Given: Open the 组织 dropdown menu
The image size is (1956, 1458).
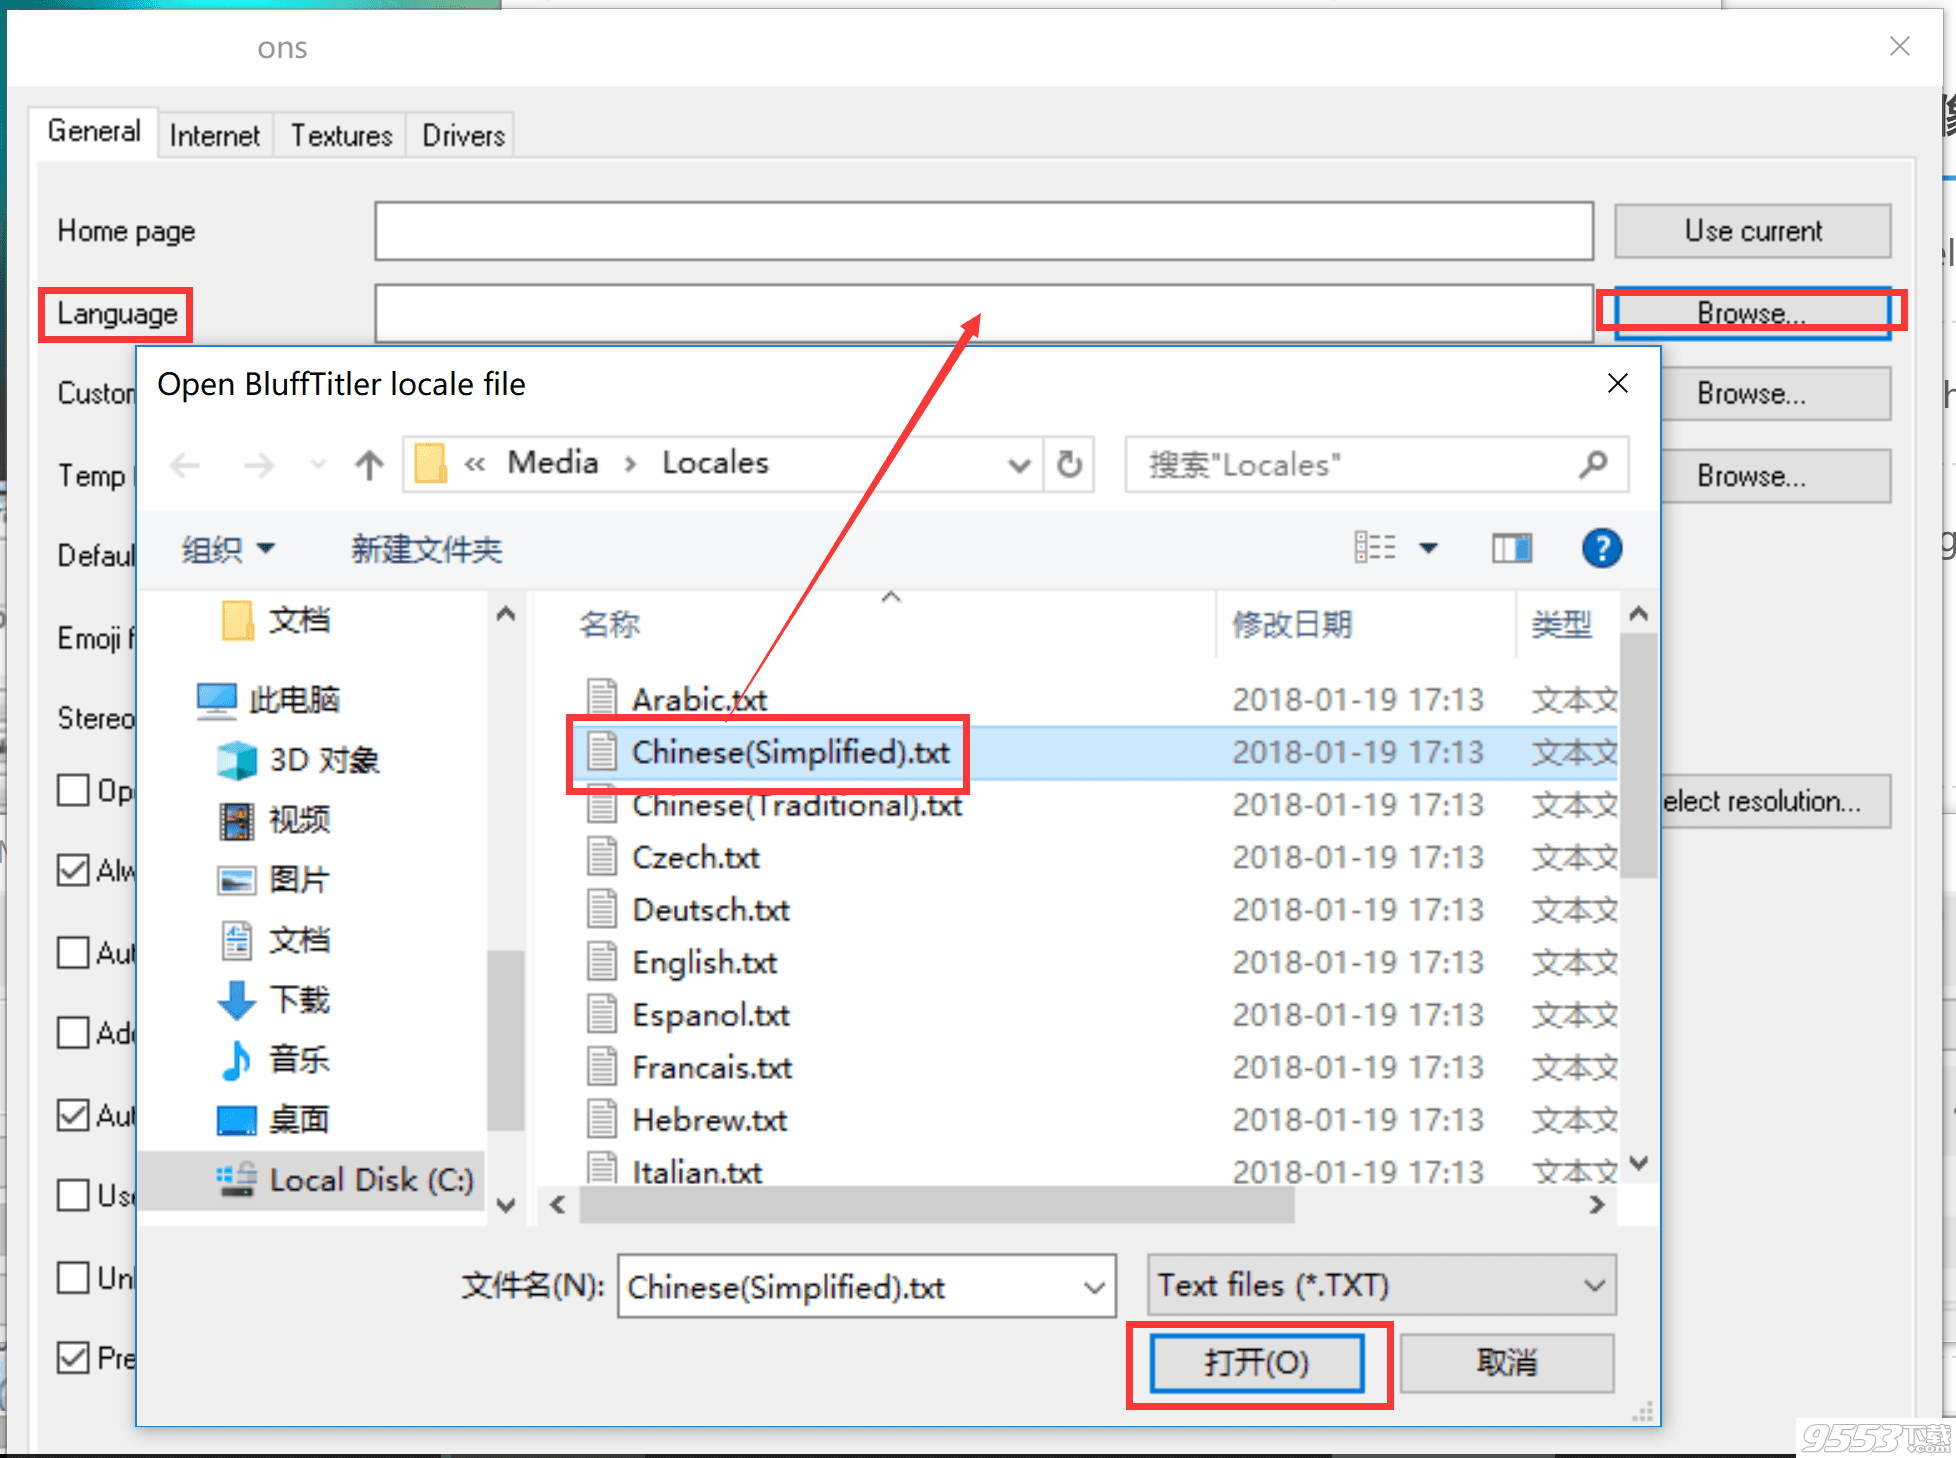Looking at the screenshot, I should click(x=228, y=549).
